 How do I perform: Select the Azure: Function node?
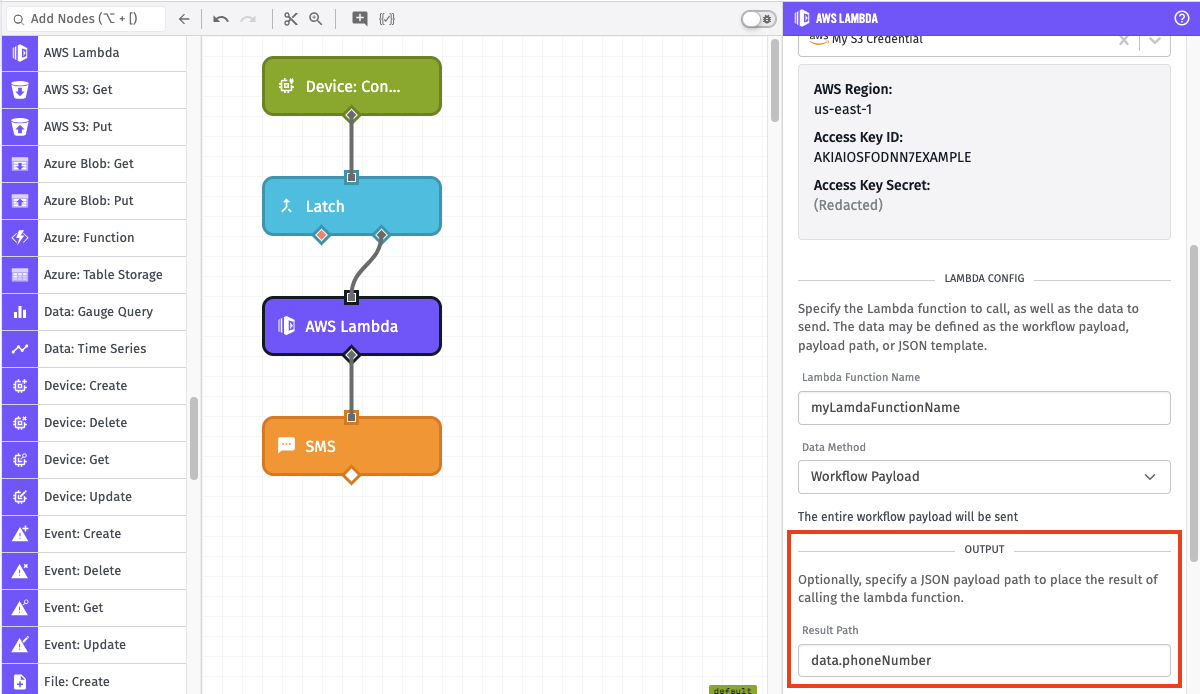click(94, 238)
